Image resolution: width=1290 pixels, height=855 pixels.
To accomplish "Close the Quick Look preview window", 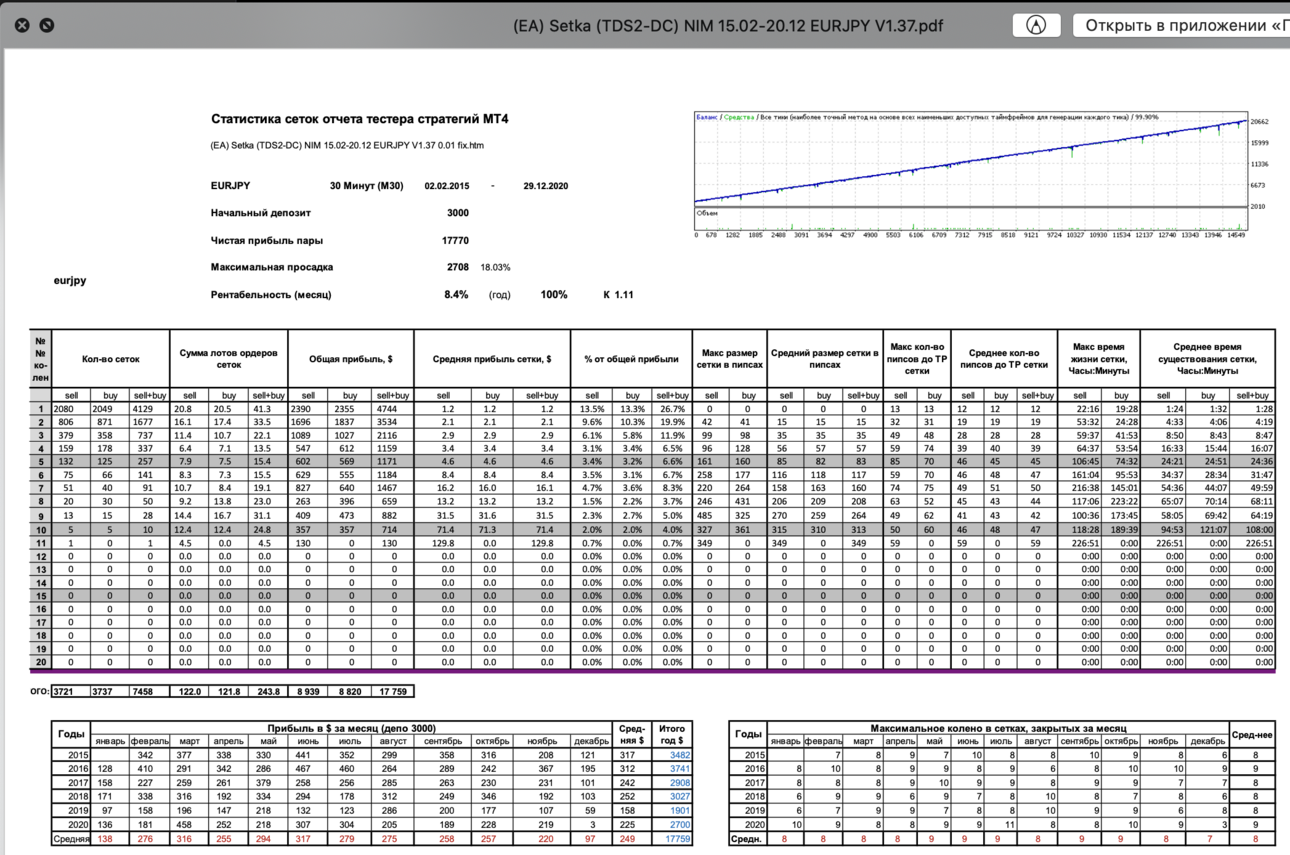I will click(22, 25).
